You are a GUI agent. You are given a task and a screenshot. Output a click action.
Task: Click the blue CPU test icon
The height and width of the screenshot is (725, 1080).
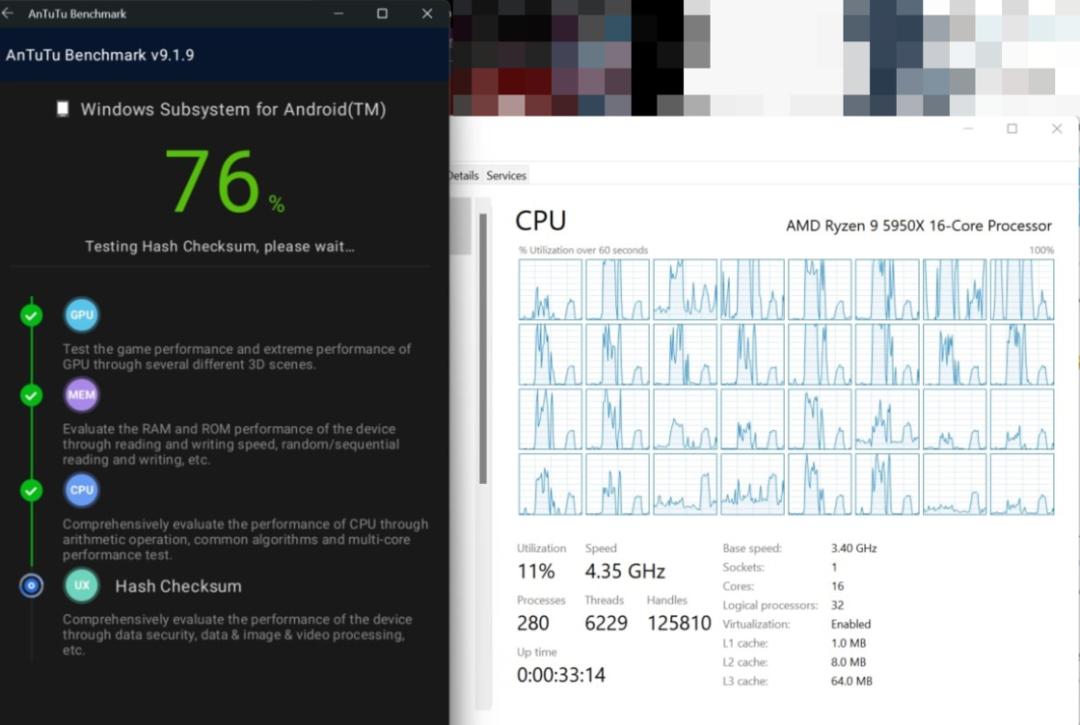(81, 490)
